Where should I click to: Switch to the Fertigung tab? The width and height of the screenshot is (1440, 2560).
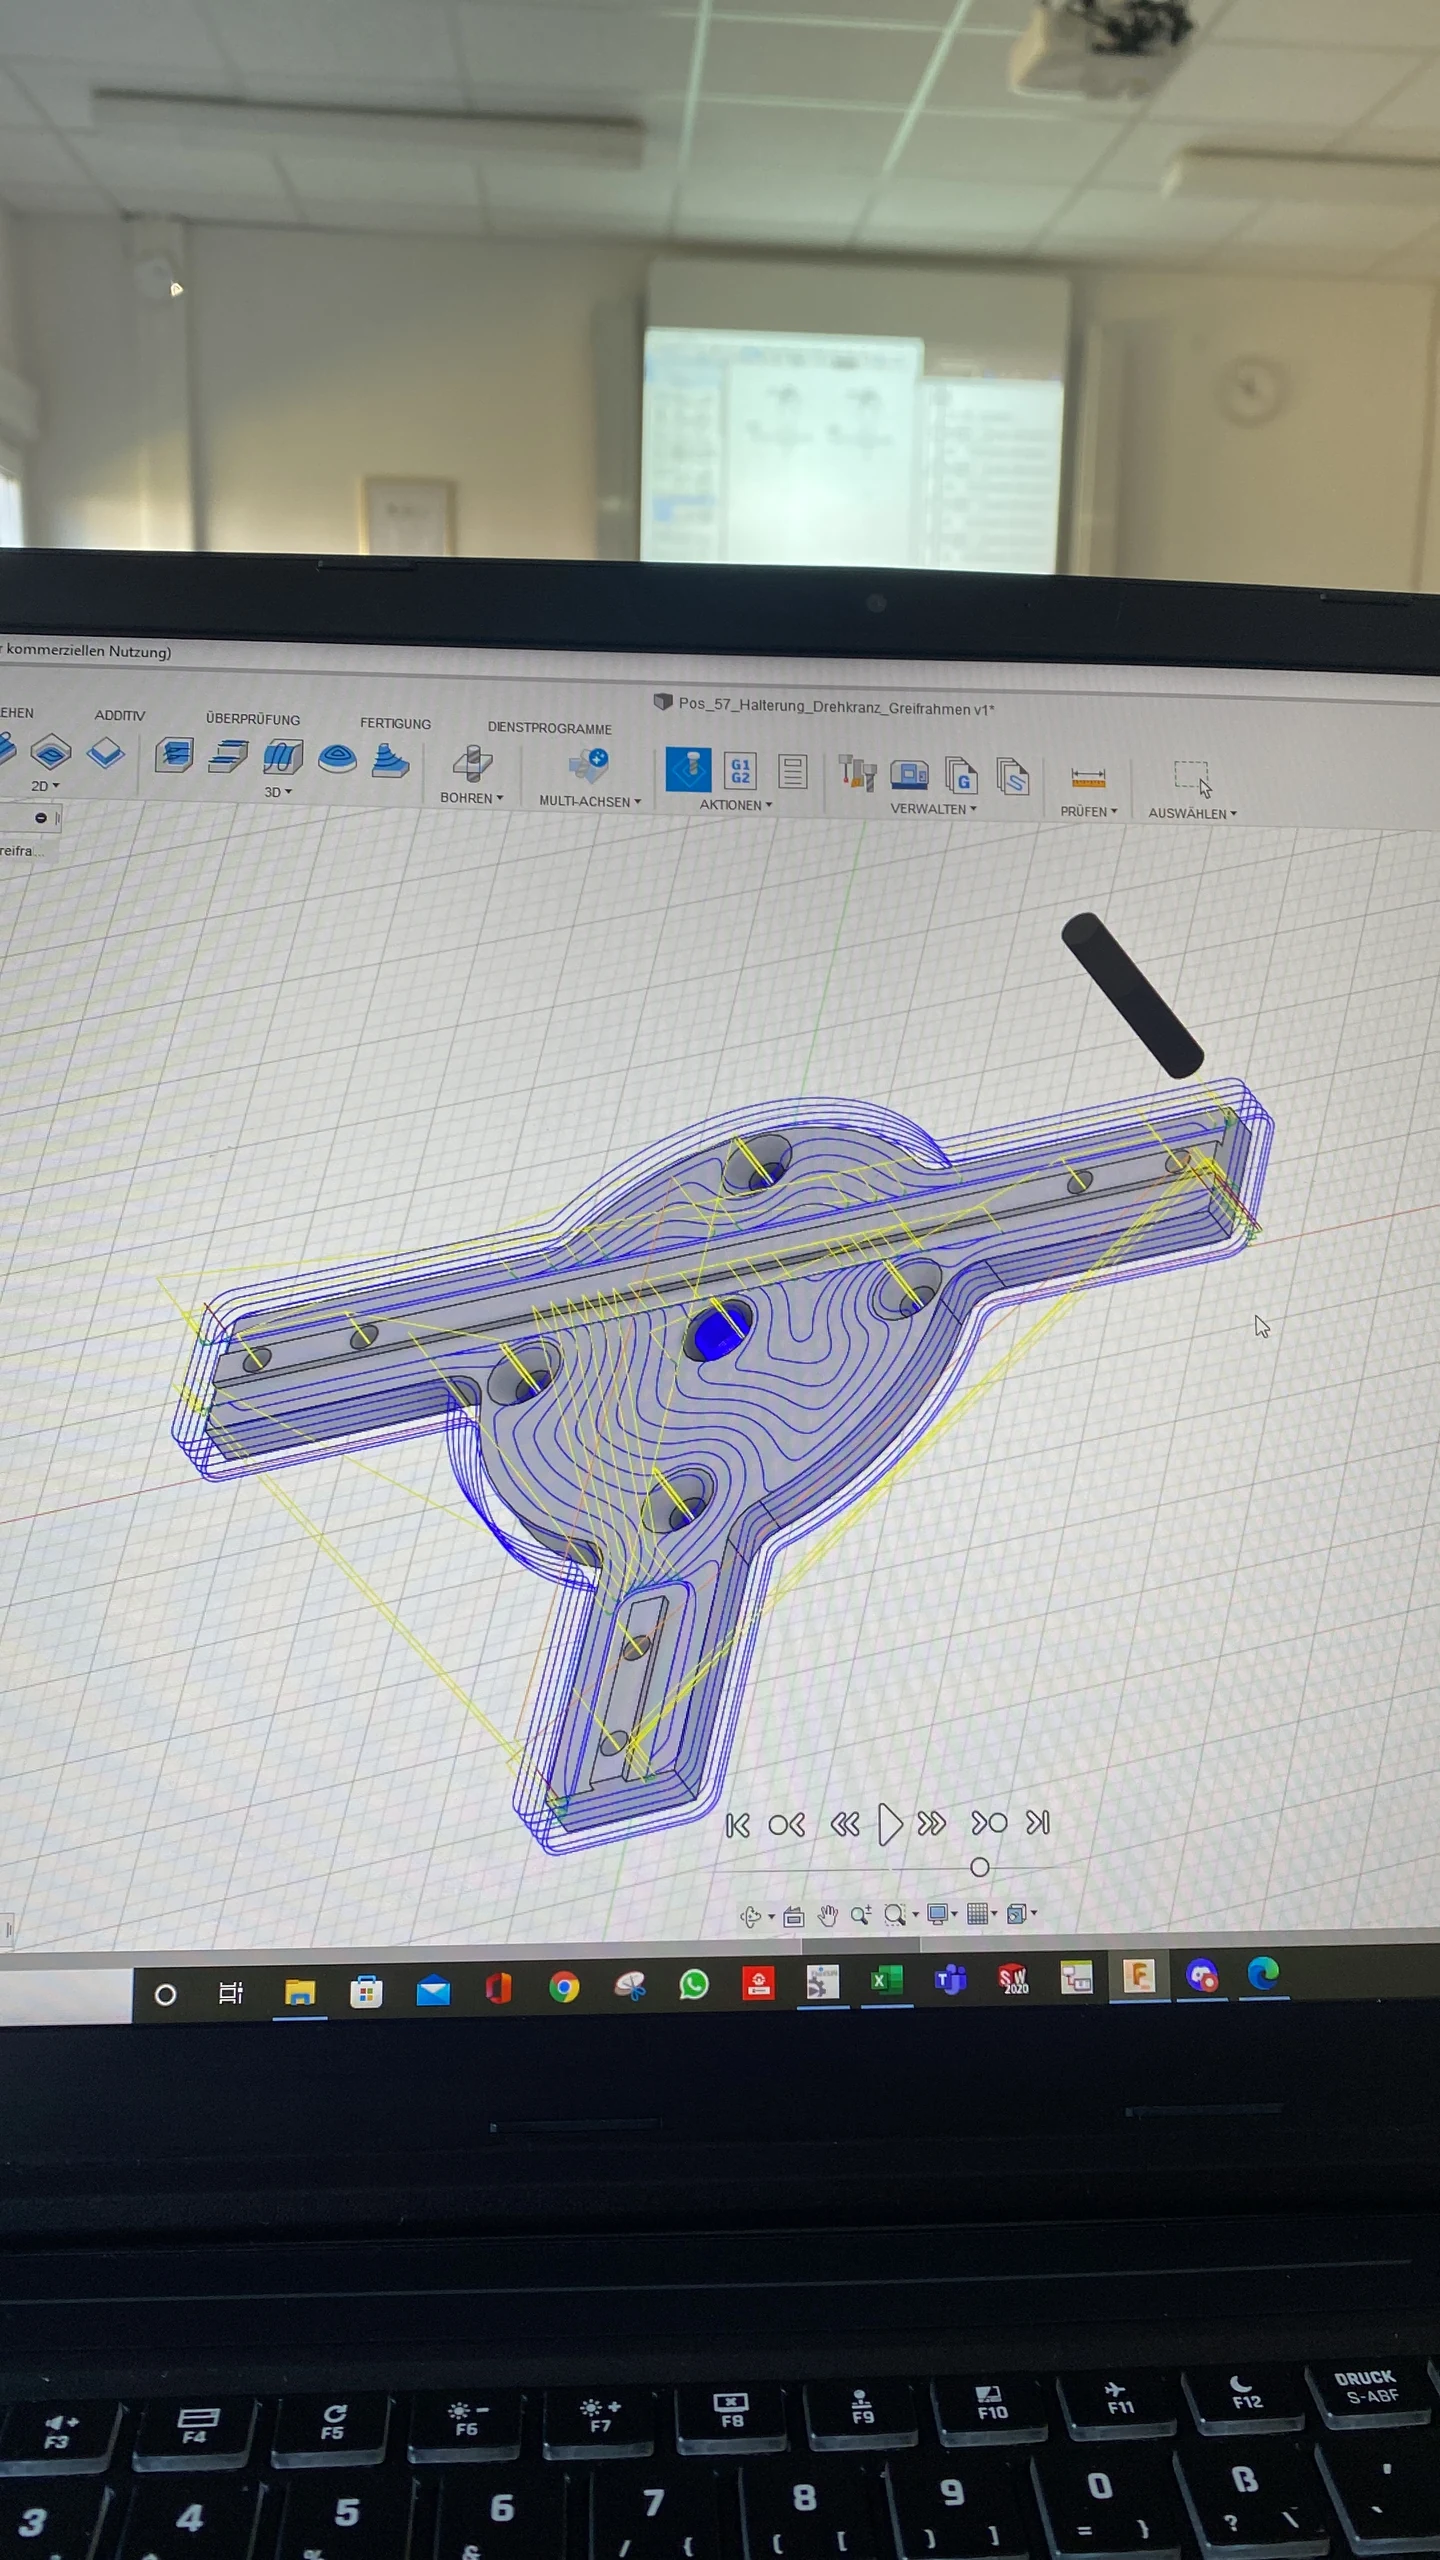pos(396,723)
